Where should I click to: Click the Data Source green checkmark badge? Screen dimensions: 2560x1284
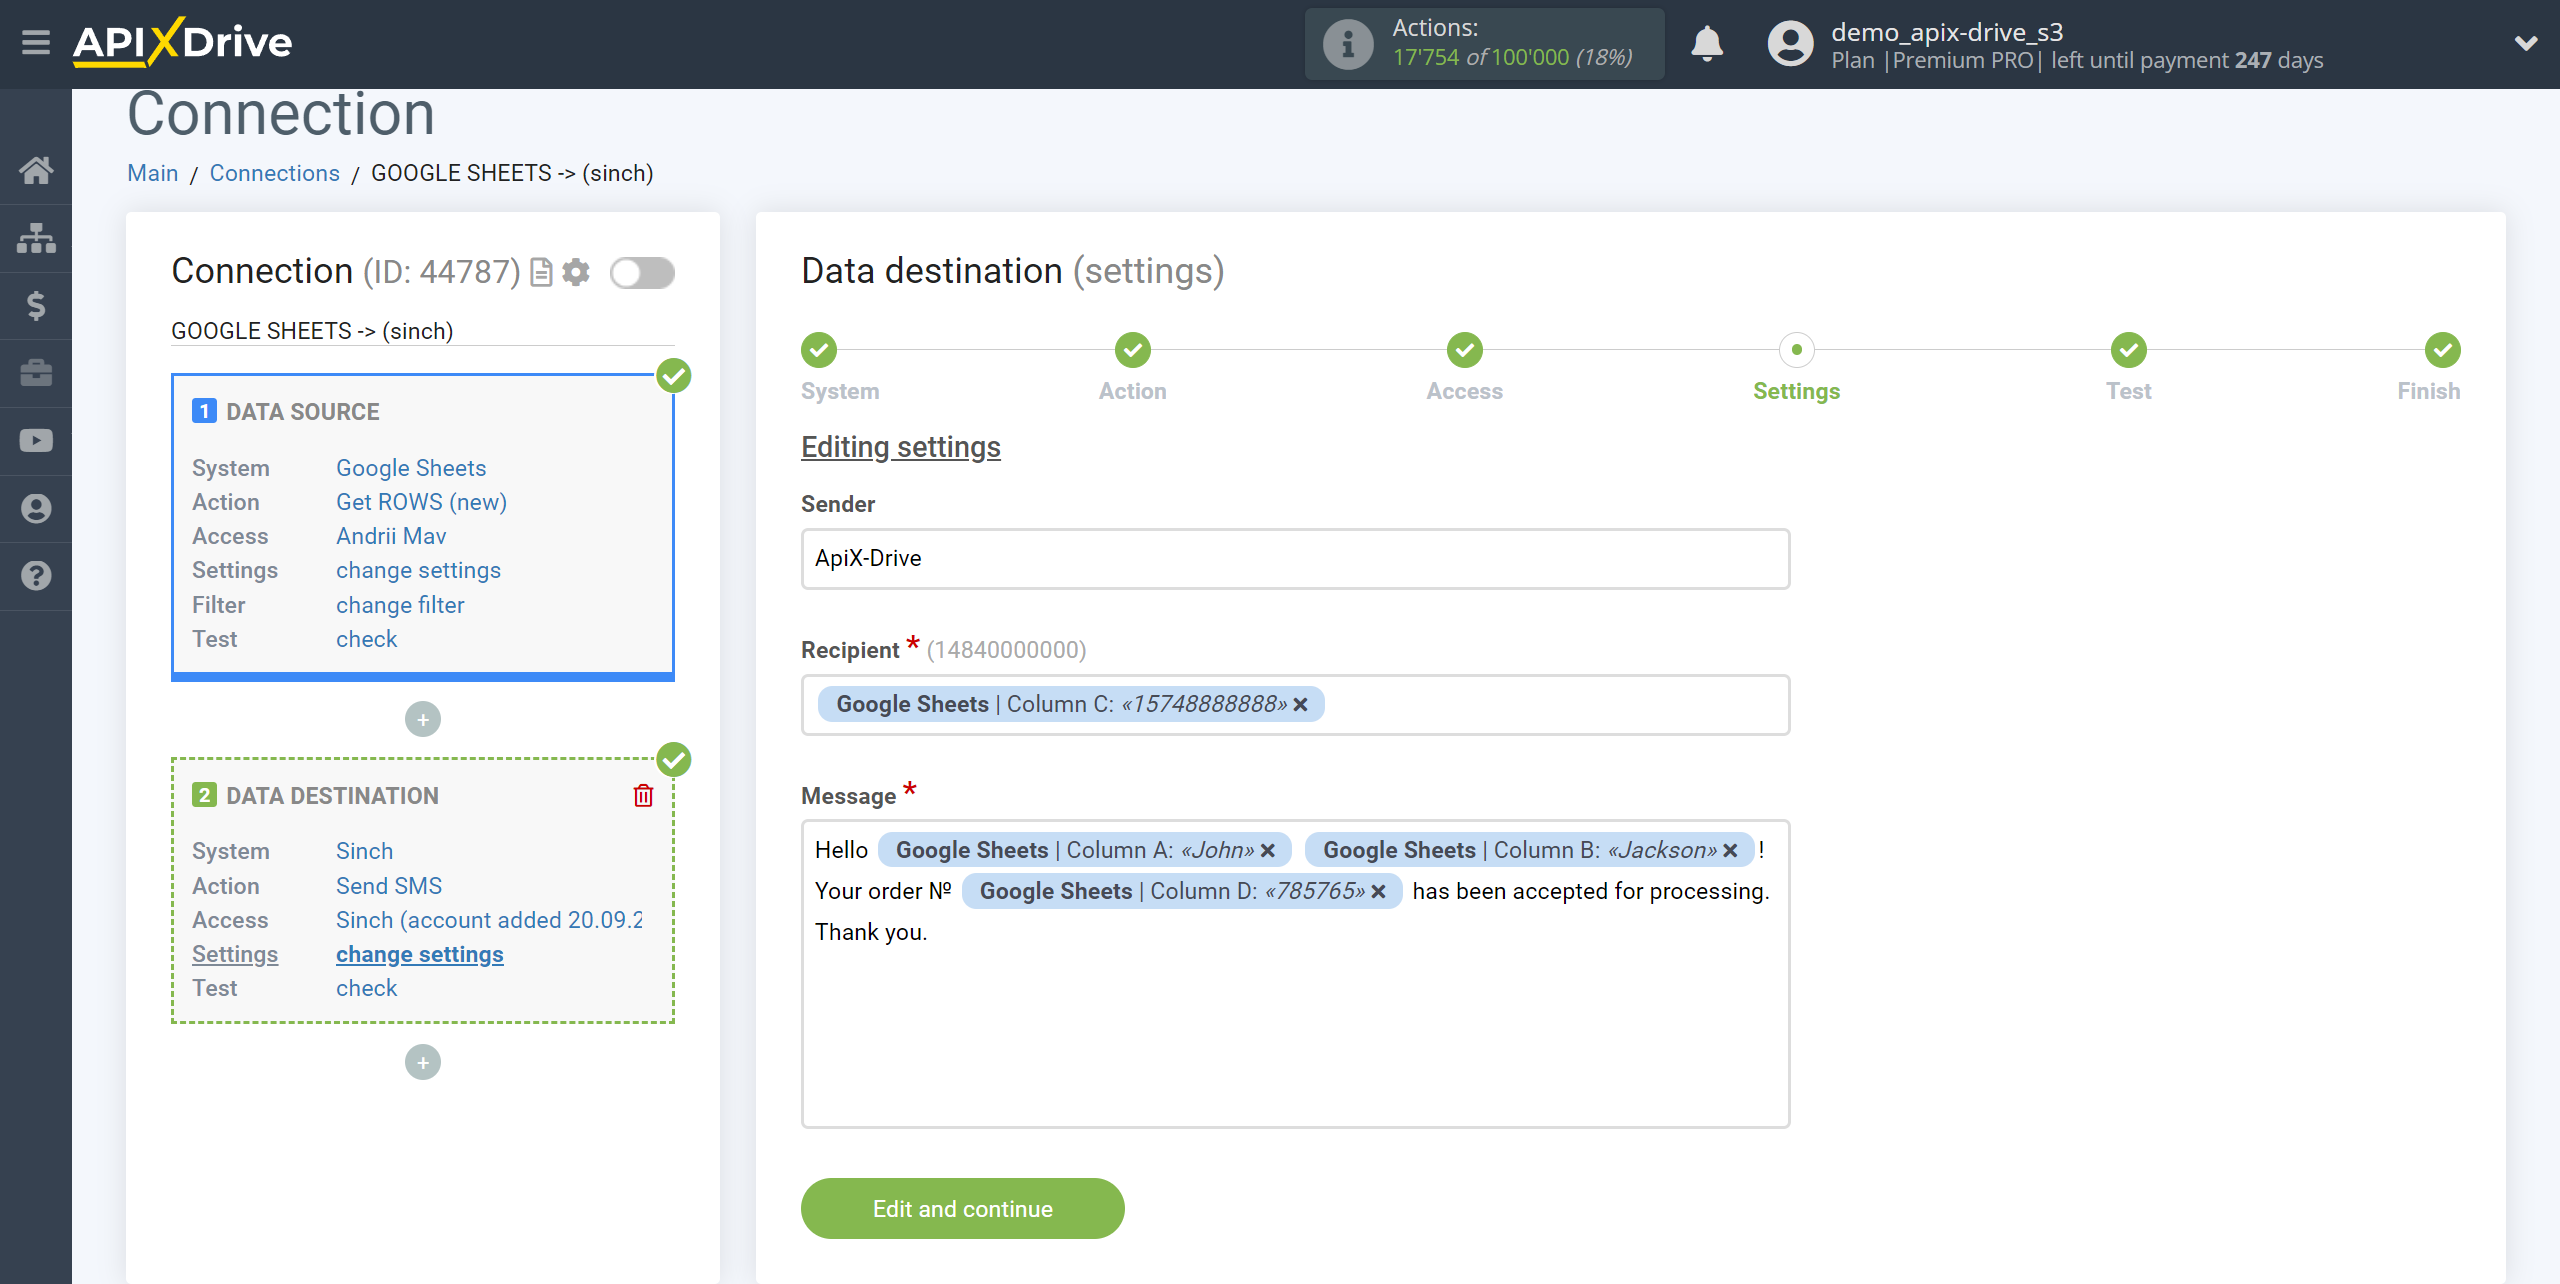click(674, 376)
